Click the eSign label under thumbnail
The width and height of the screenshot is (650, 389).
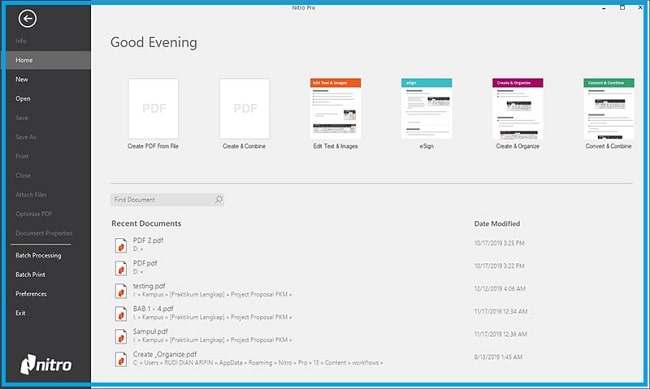point(427,146)
